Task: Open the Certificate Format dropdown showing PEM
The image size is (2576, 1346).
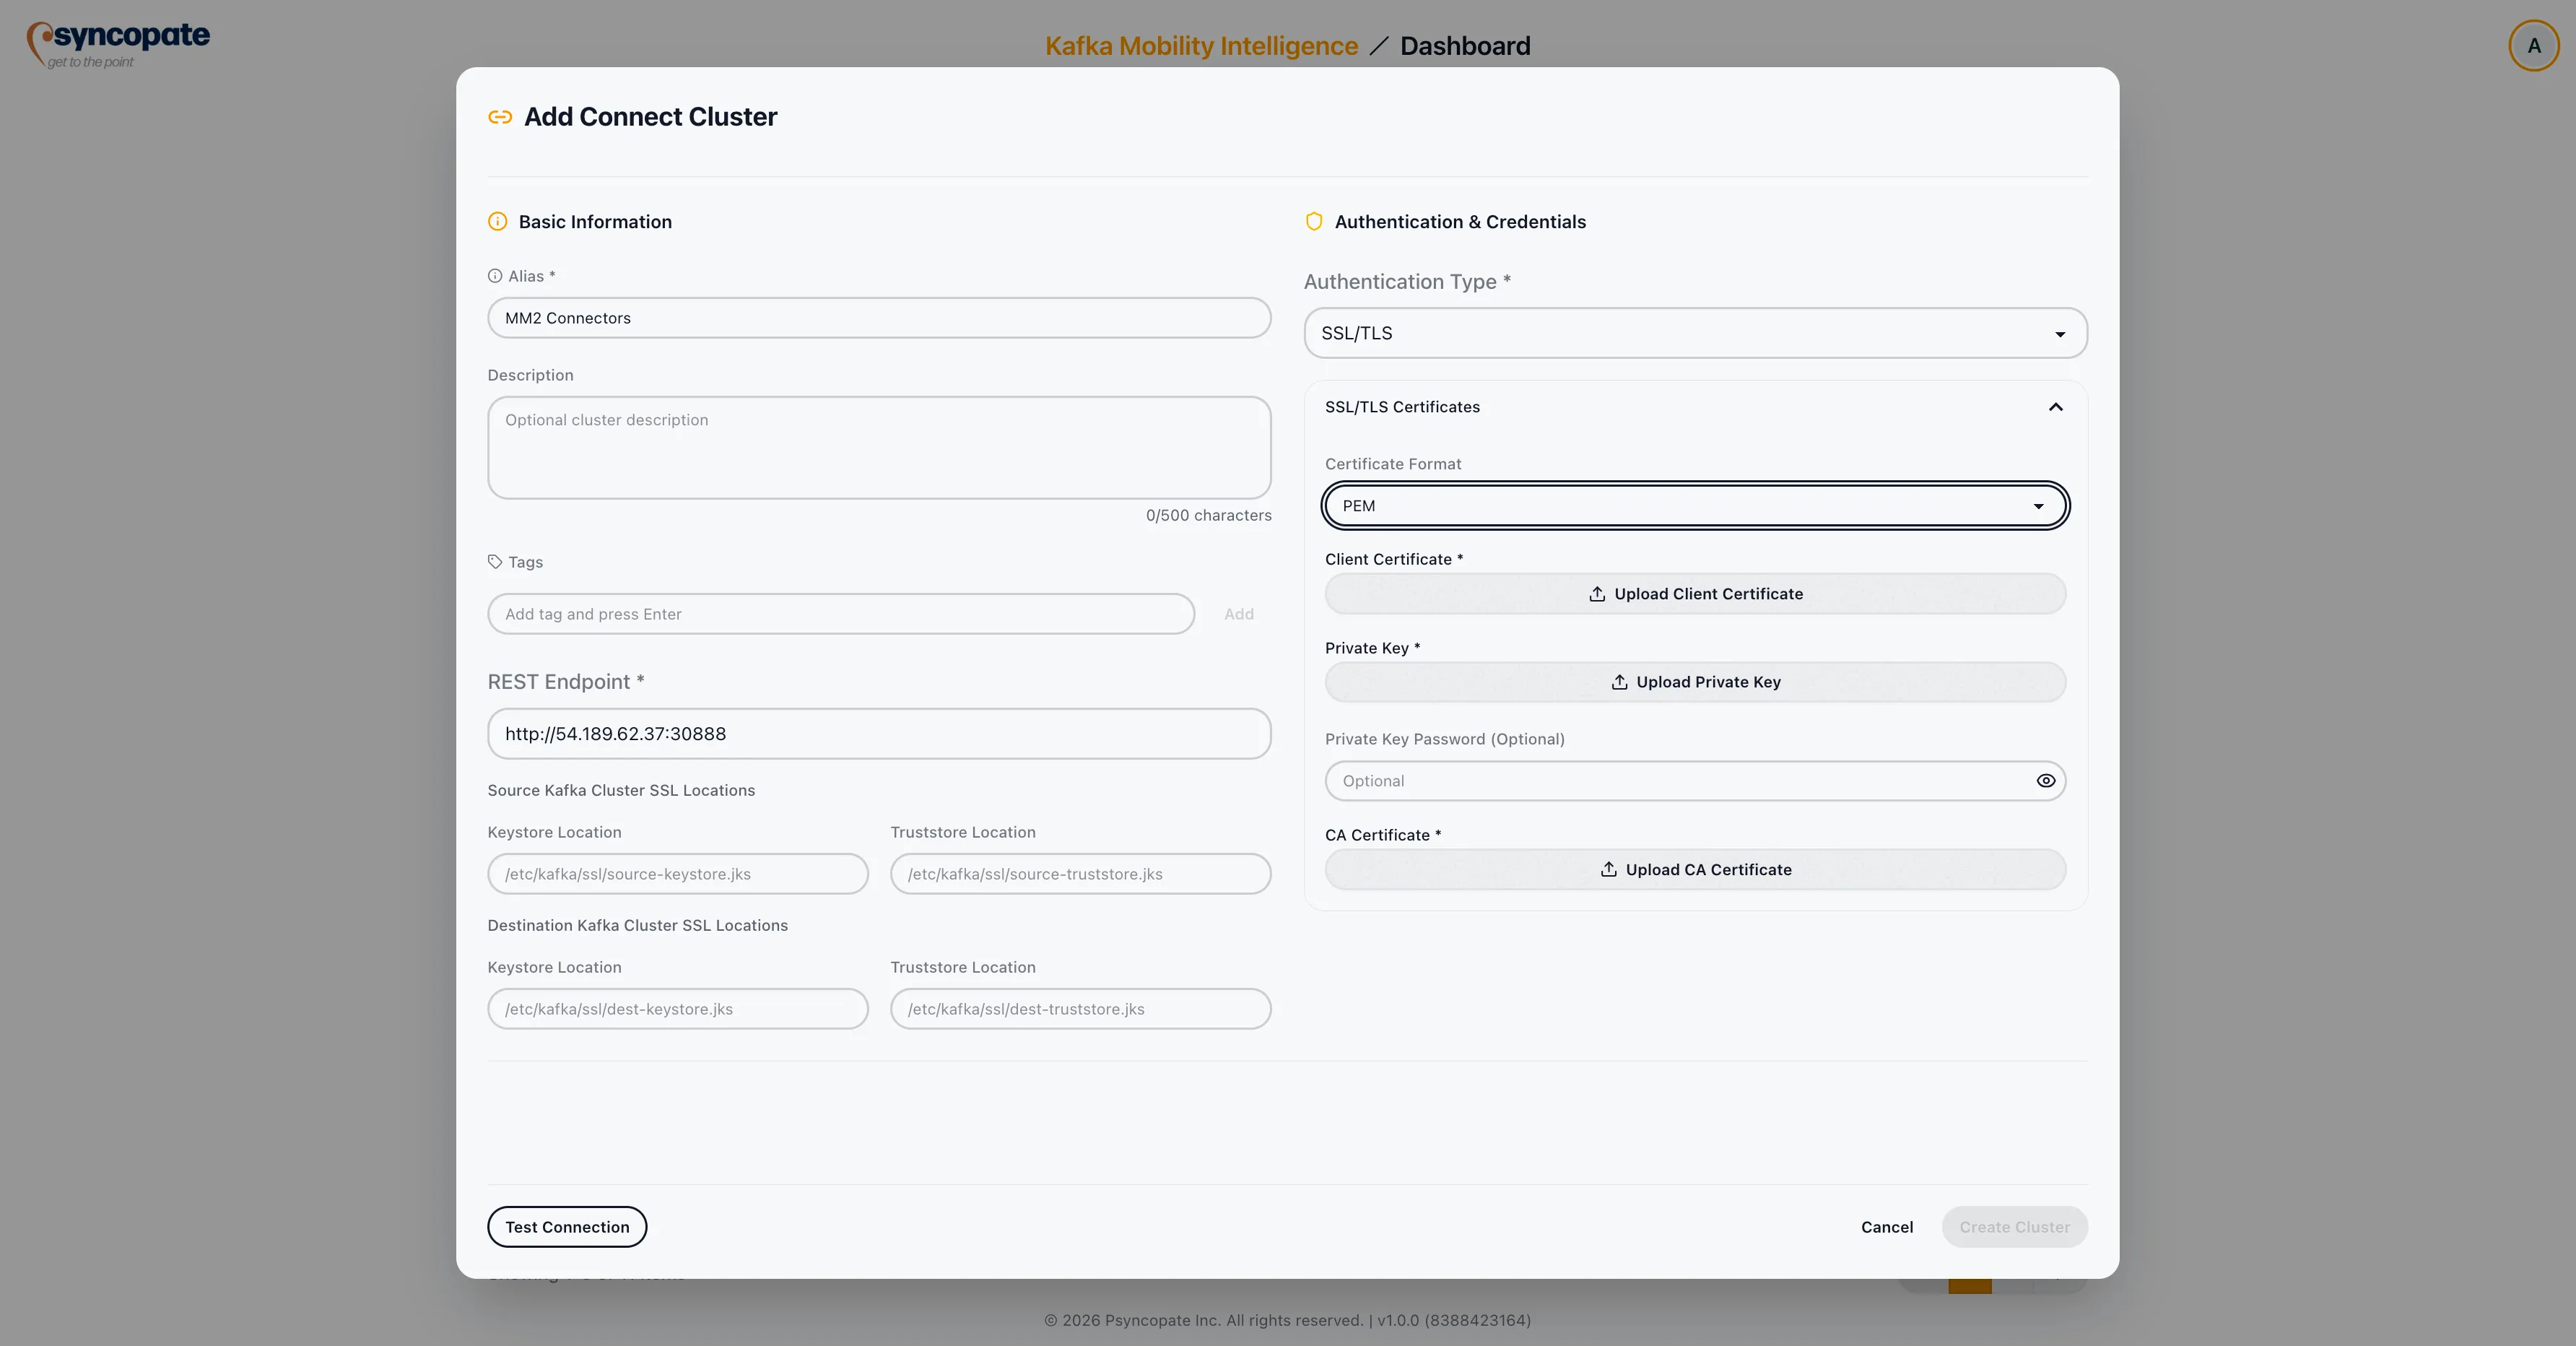Action: 1694,505
